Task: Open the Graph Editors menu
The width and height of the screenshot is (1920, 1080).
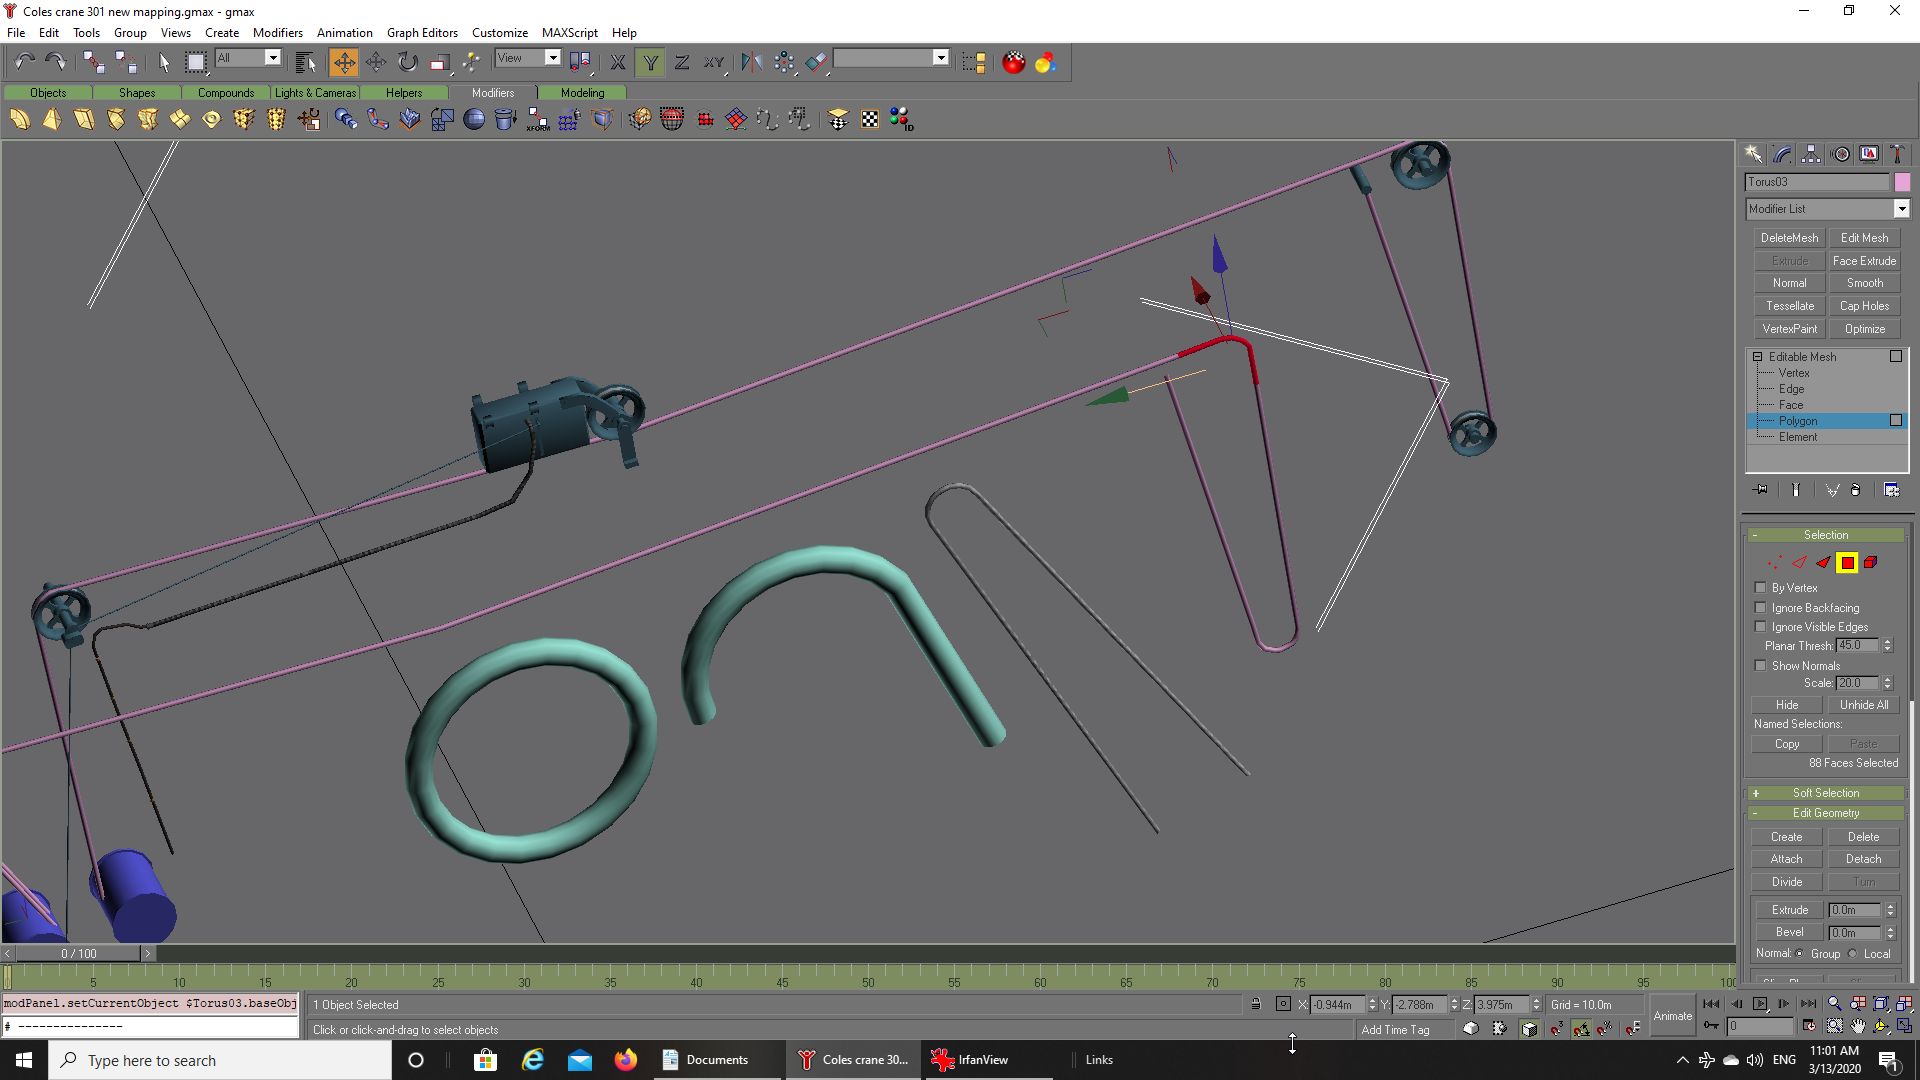Action: pos(422,32)
